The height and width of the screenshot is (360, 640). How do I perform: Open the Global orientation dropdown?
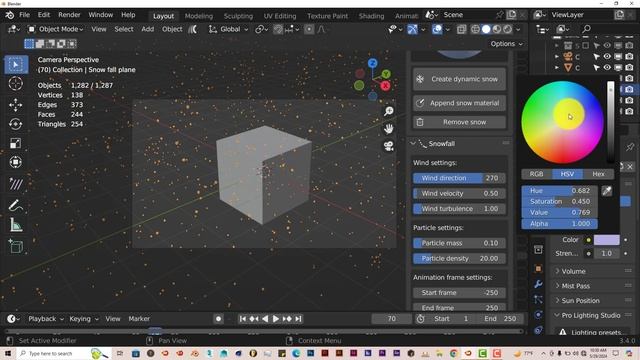[229, 29]
